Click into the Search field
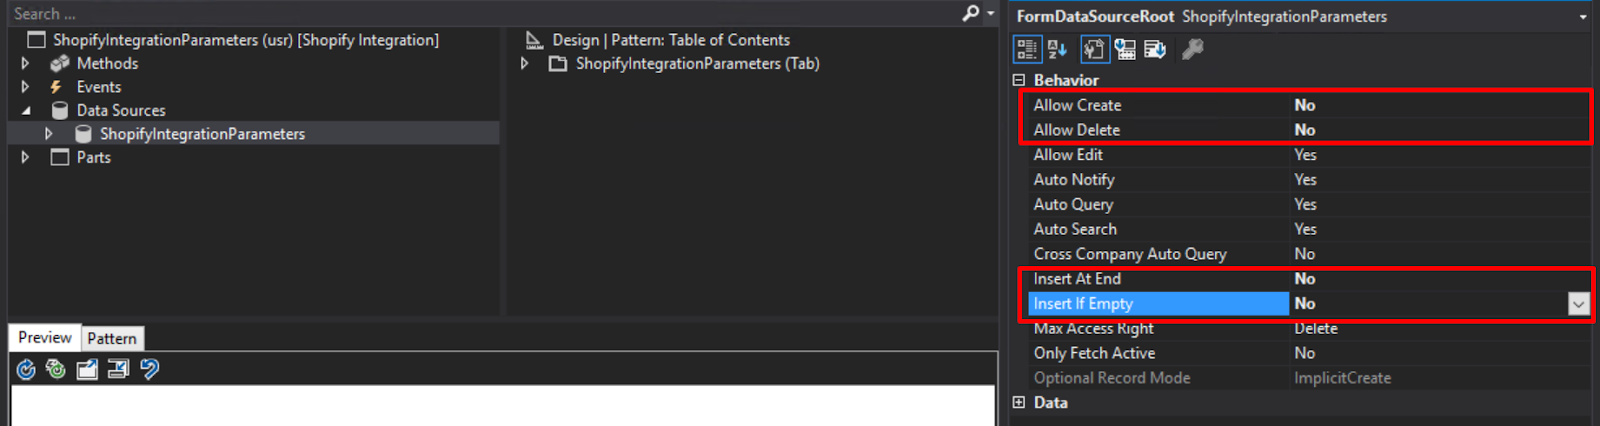Image resolution: width=1600 pixels, height=426 pixels. pos(480,14)
